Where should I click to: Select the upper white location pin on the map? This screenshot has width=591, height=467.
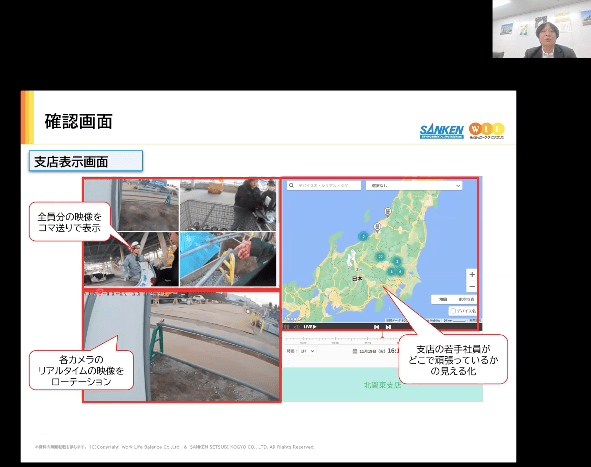coord(387,211)
